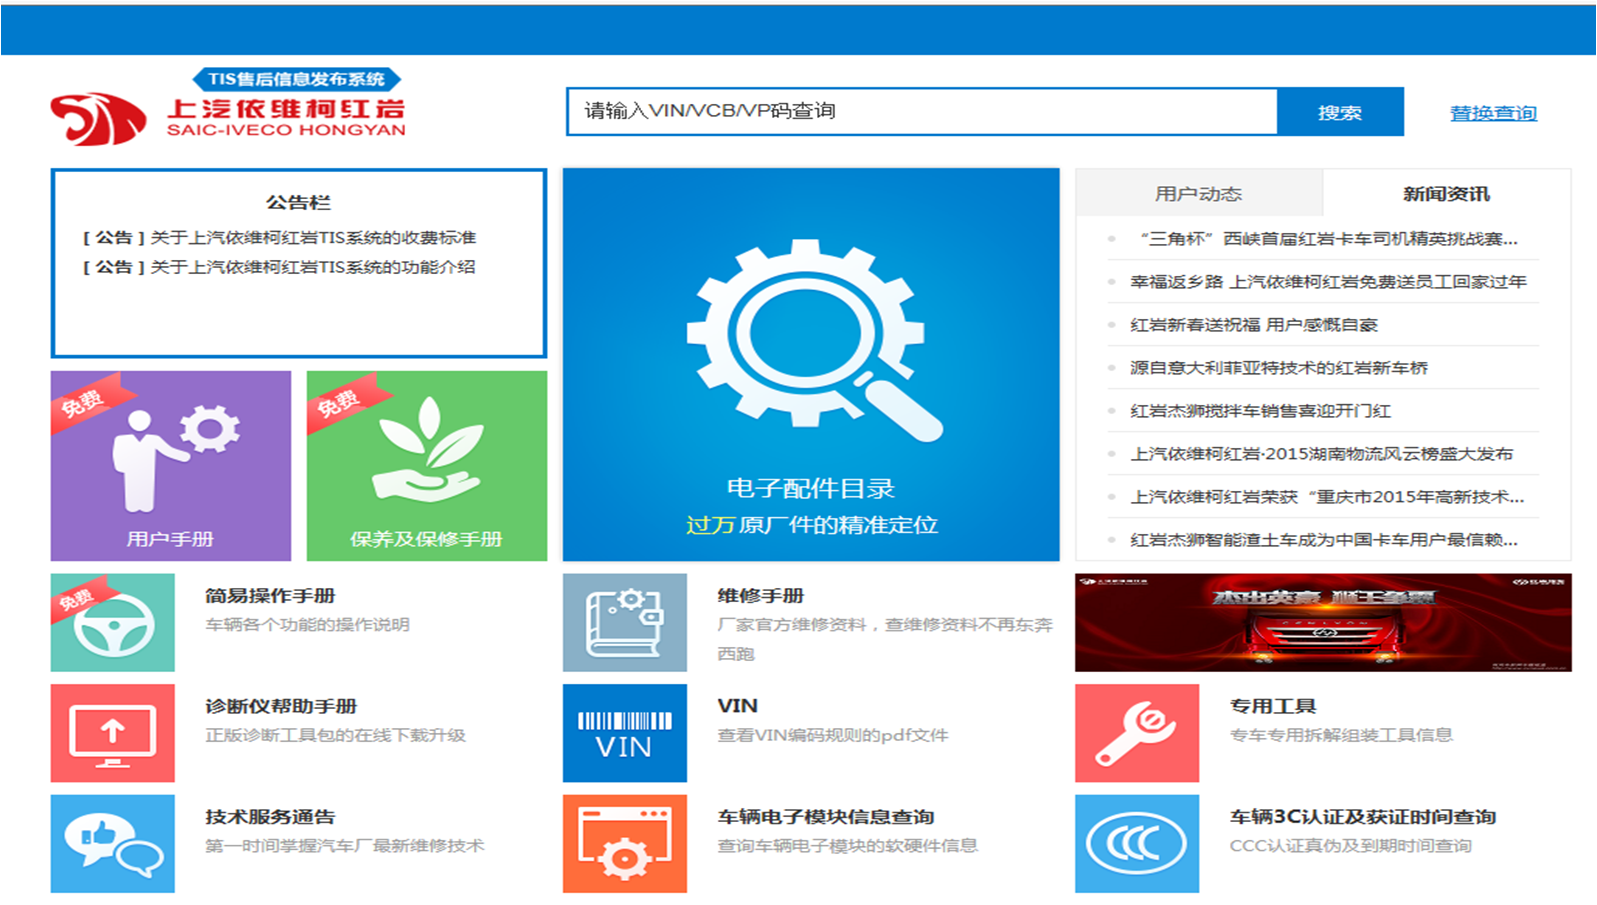Click the VIN/VCB/VP code search field
The image size is (1597, 905).
click(x=920, y=111)
